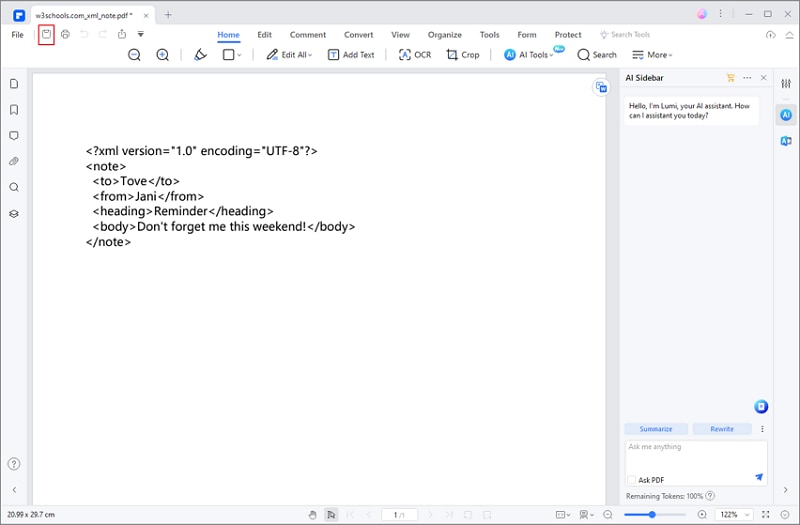Viewport: 800px width, 525px height.
Task: Open a new tab with plus icon
Action: tap(168, 15)
